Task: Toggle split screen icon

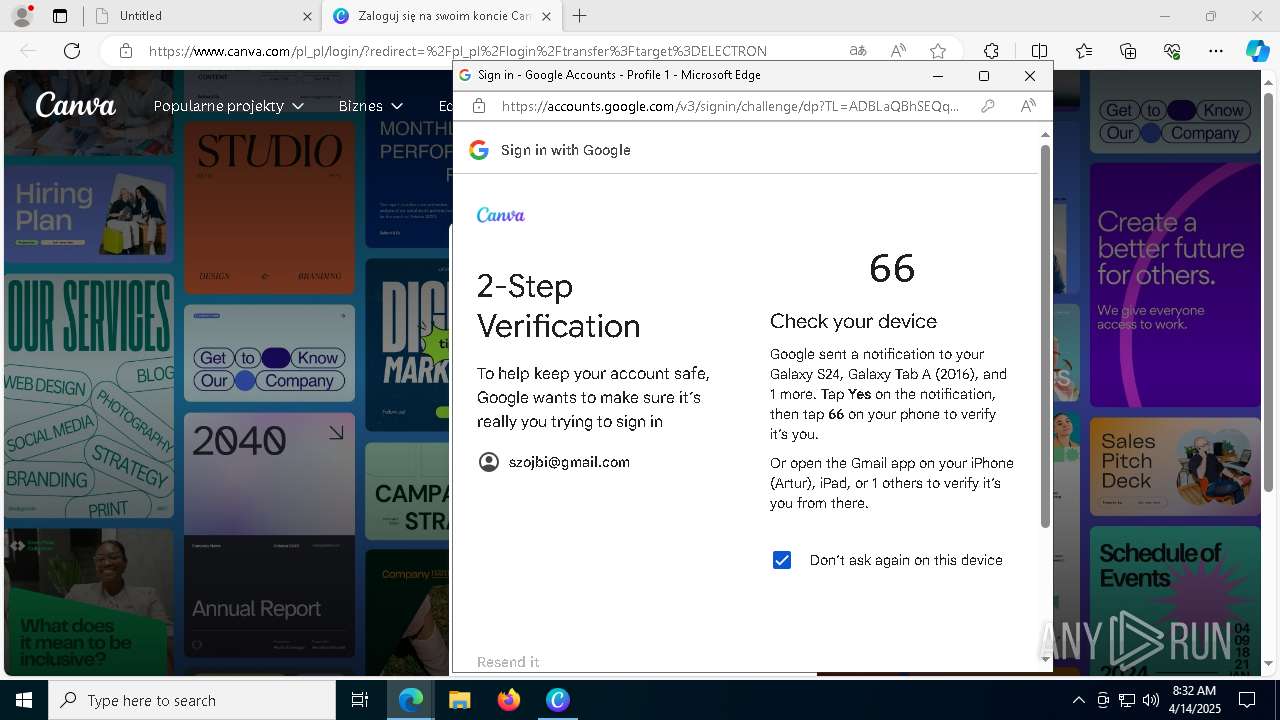Action: click(1039, 51)
